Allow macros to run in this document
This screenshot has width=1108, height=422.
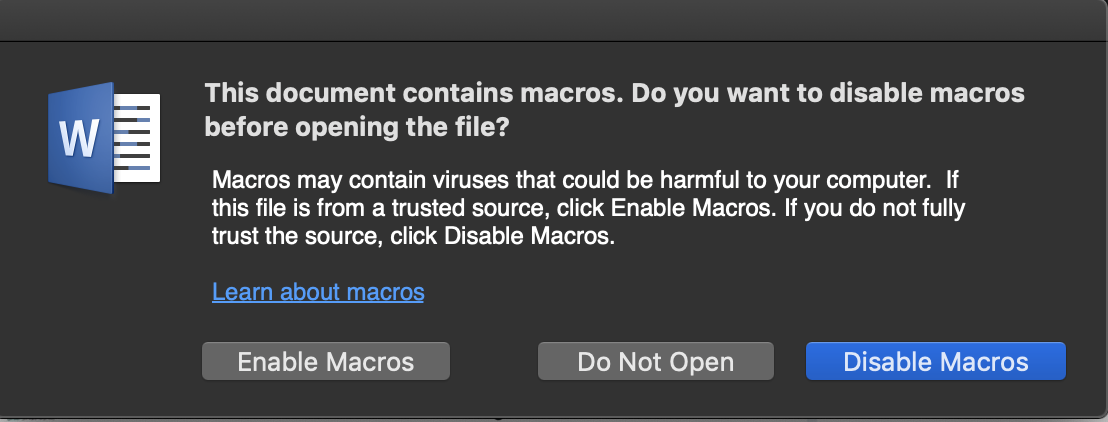(326, 361)
